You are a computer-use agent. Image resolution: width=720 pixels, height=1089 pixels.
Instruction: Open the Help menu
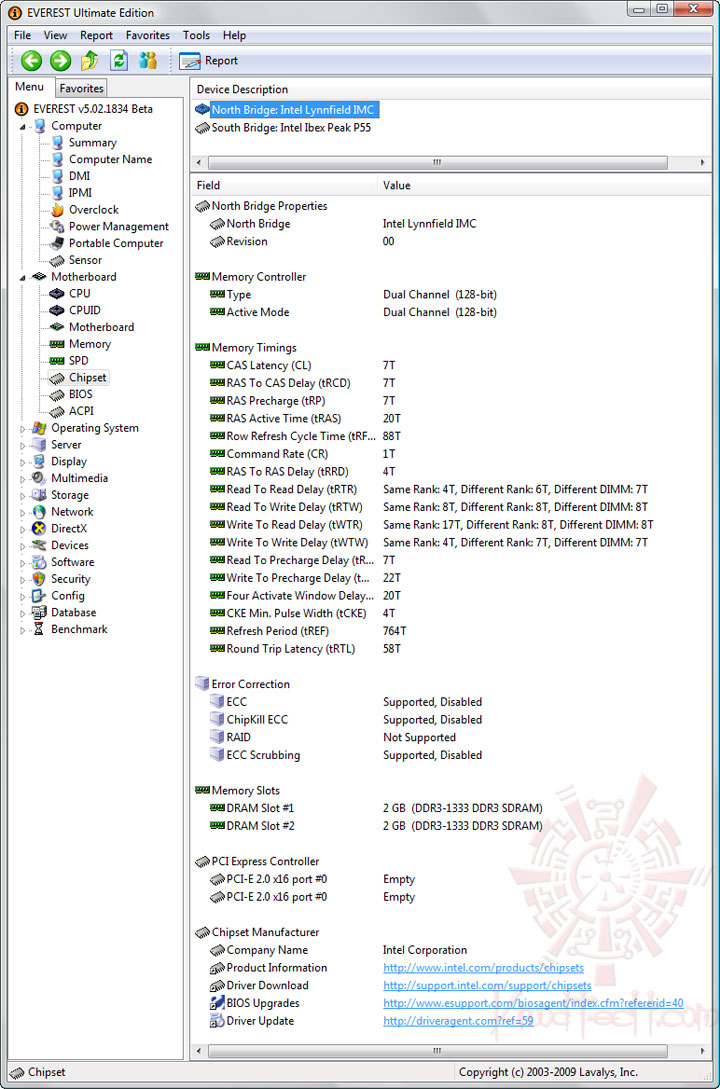pyautogui.click(x=234, y=35)
